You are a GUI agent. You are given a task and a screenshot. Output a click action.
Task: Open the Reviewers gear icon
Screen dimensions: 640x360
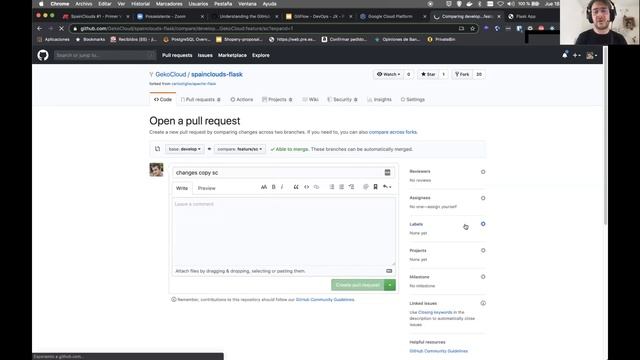pos(483,172)
